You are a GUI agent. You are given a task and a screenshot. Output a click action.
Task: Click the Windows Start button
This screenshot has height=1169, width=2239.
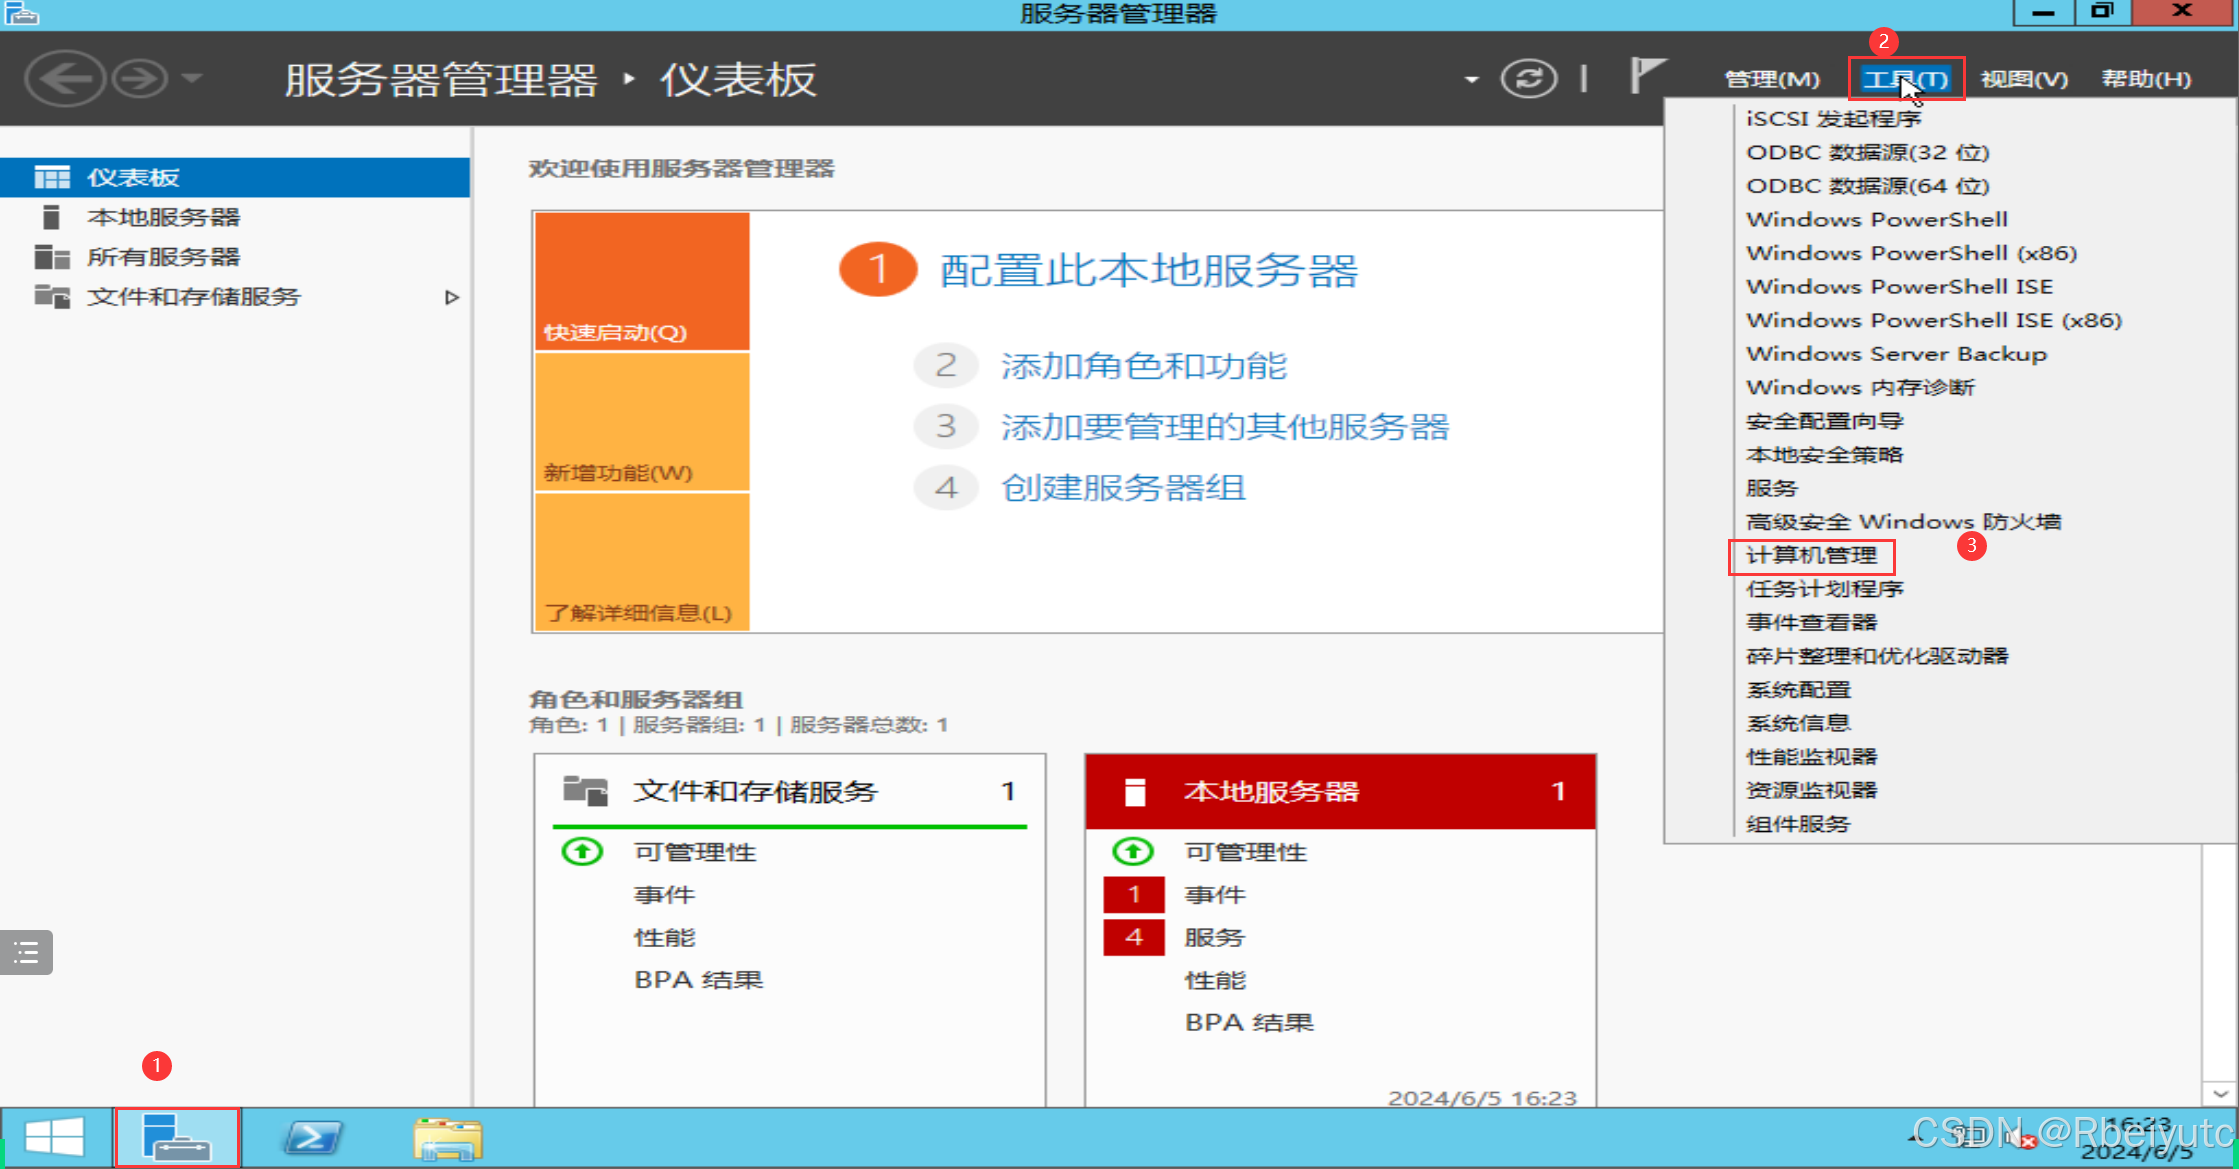pyautogui.click(x=55, y=1138)
